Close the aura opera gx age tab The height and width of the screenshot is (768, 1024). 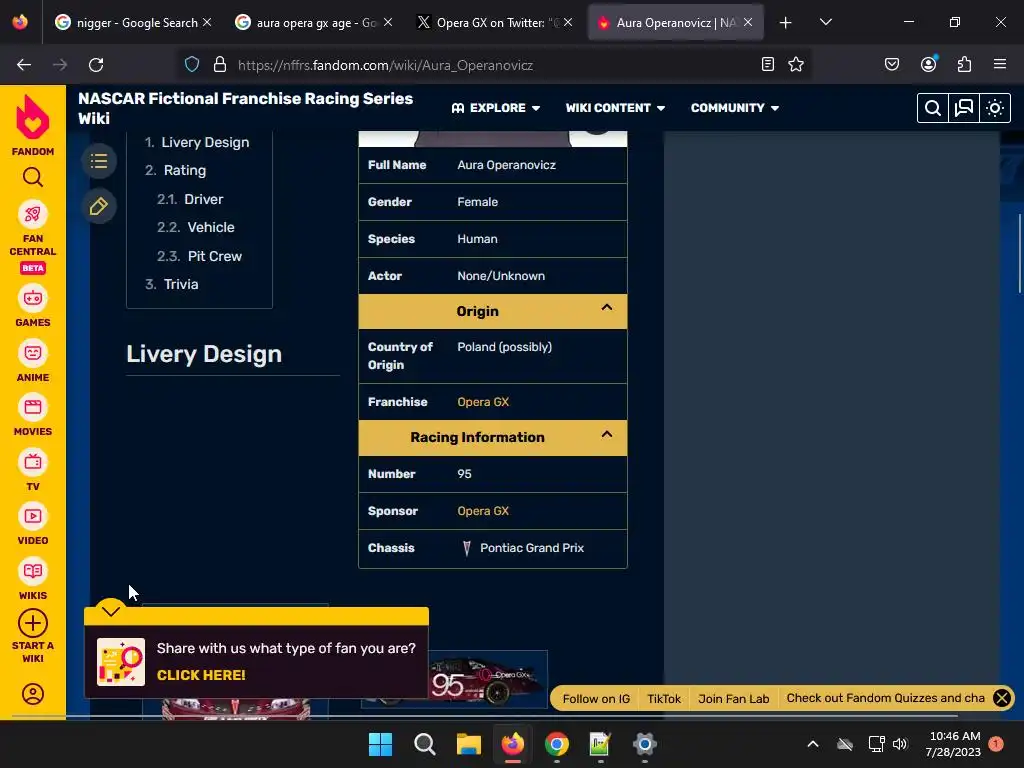point(388,23)
